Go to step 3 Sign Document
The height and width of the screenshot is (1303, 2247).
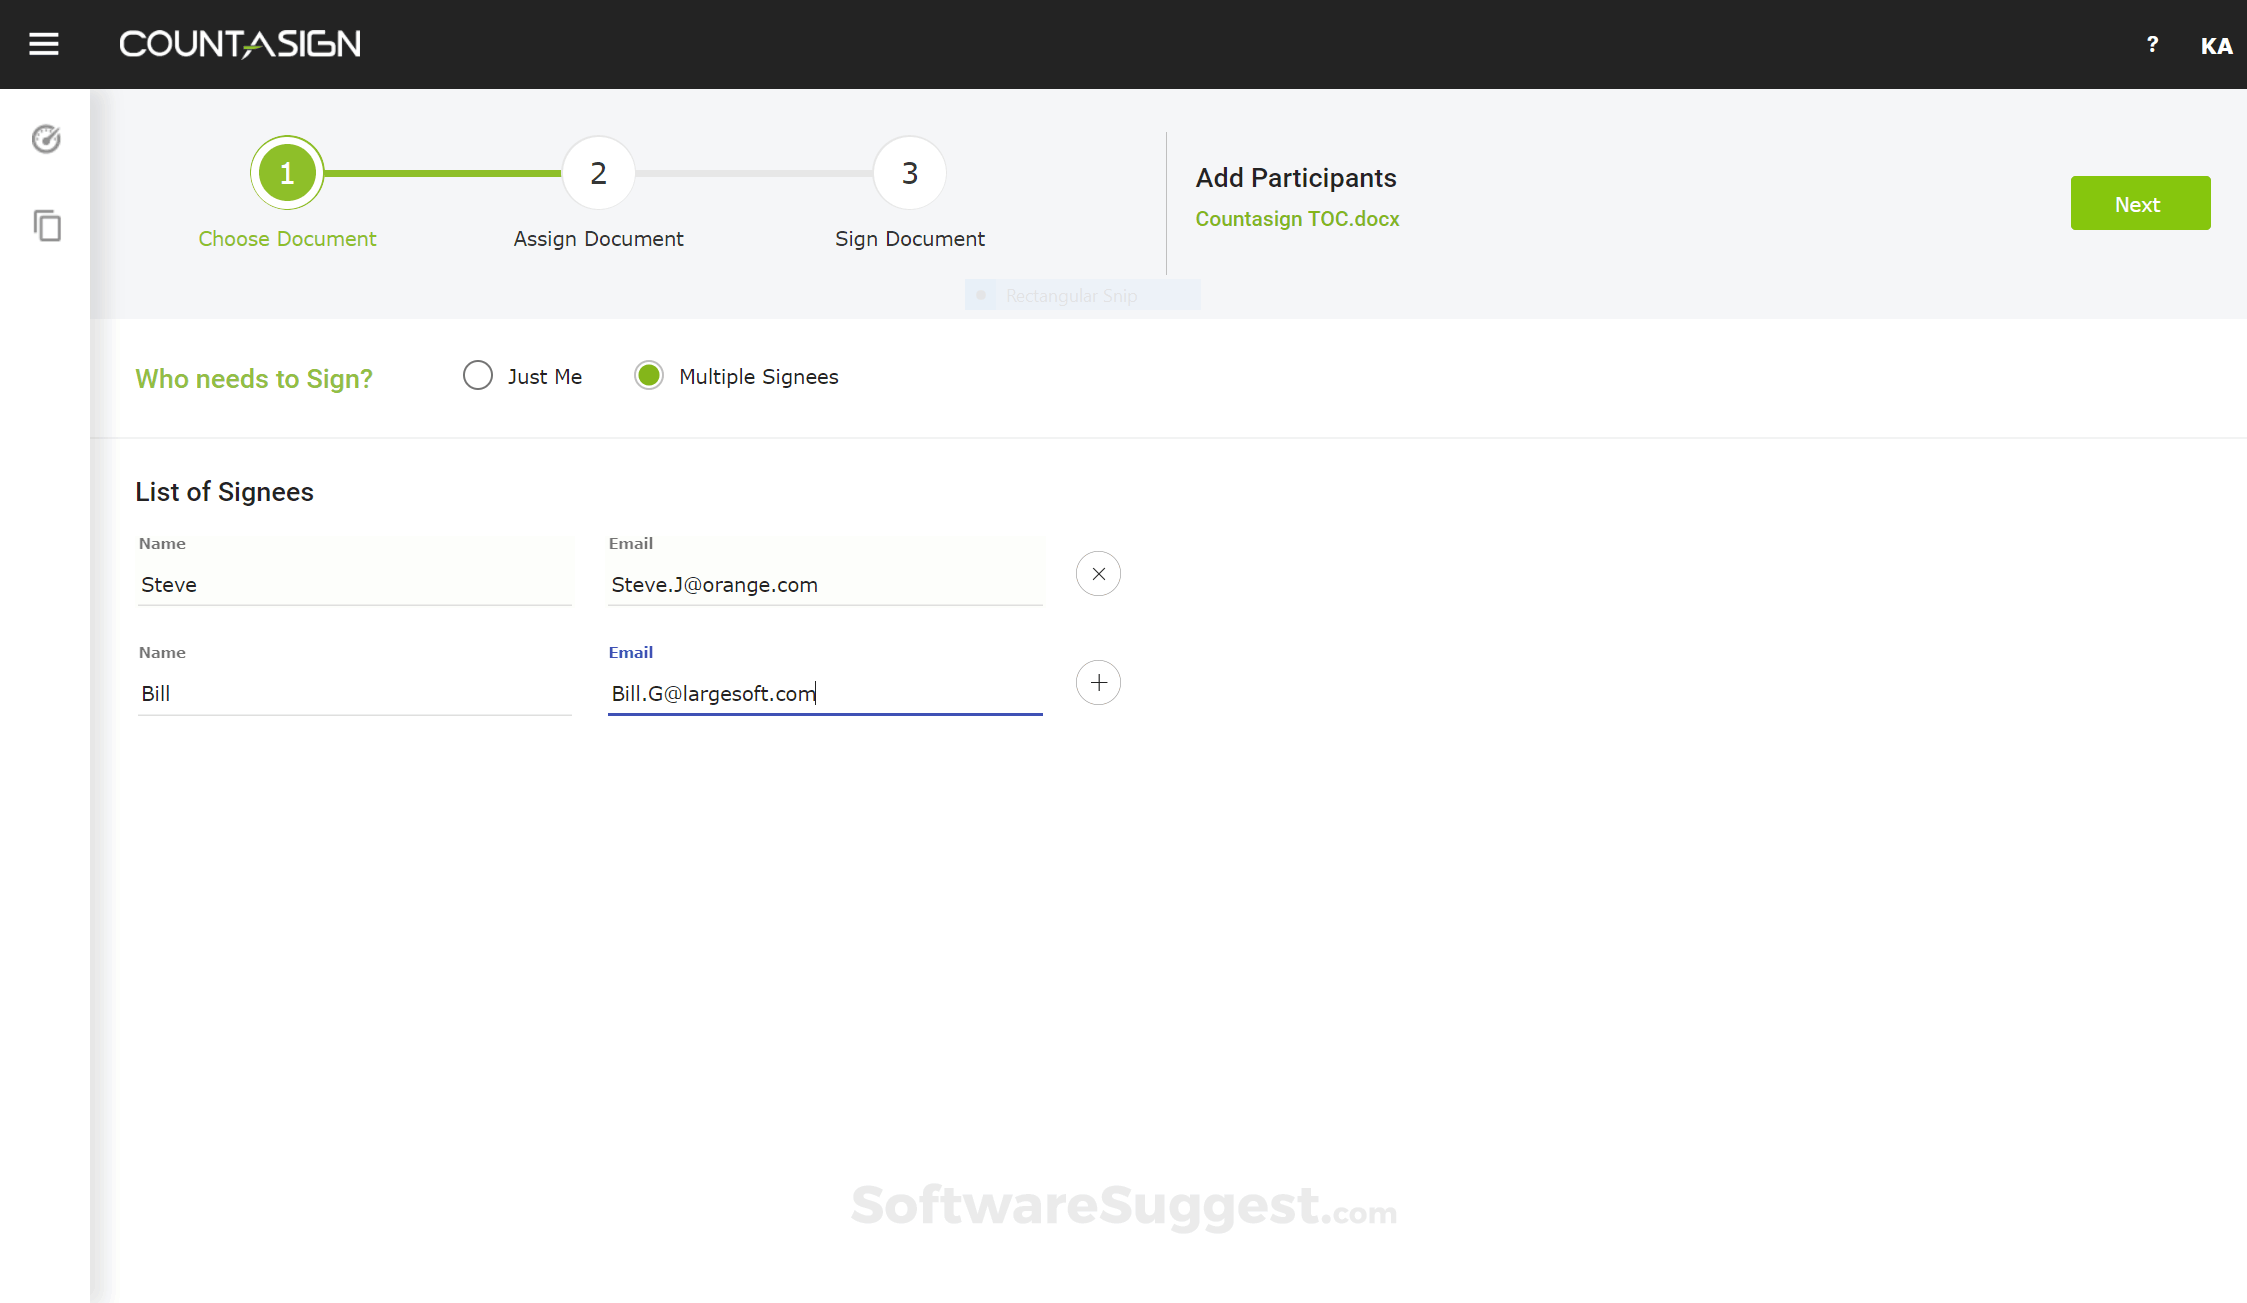(x=909, y=173)
